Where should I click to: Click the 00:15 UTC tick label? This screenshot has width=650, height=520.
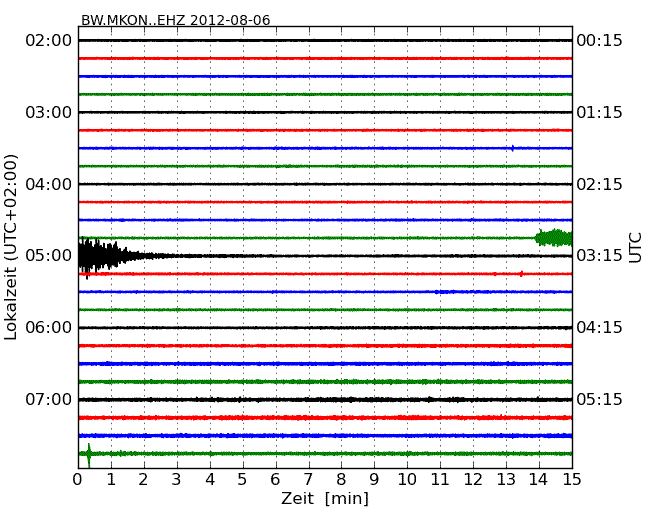point(599,41)
